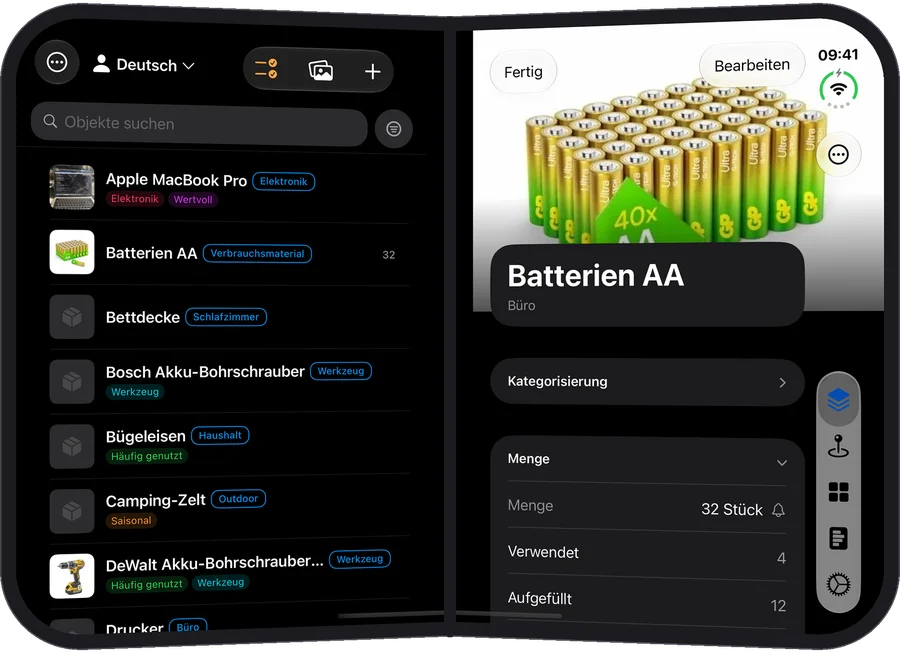Select the location pin tab in side rail
Viewport: 900px width, 653px height.
pos(839,446)
